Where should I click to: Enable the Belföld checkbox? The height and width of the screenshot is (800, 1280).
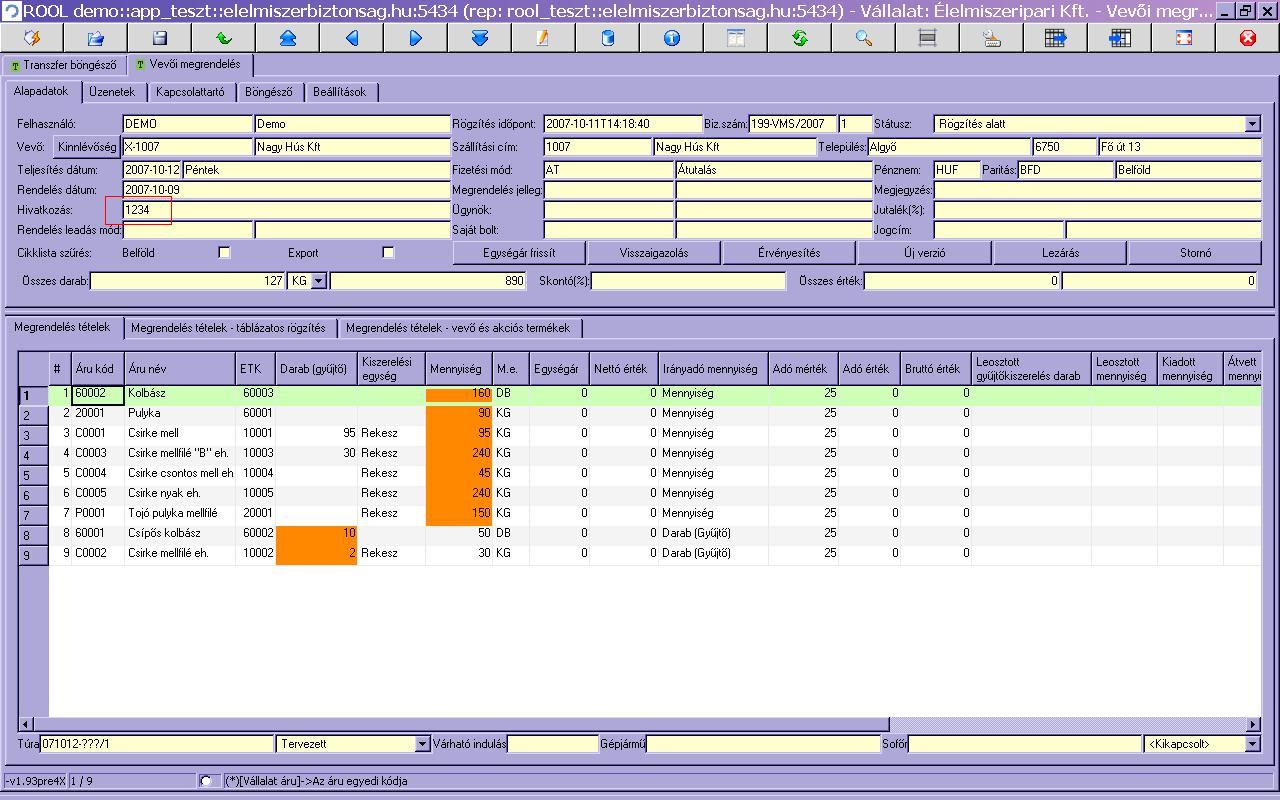pos(224,253)
